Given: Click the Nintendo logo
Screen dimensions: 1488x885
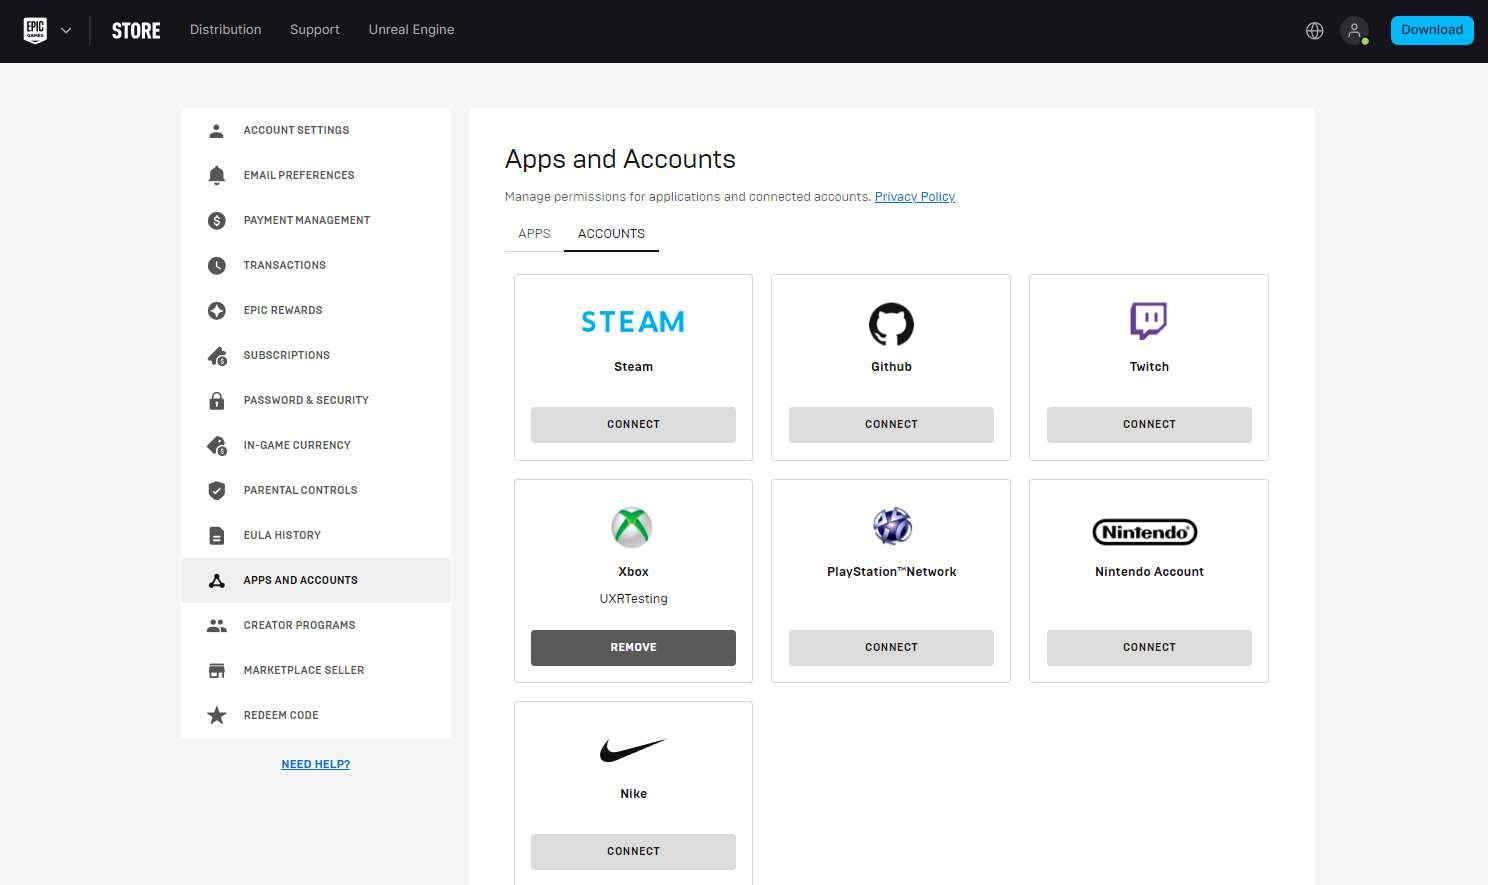Looking at the screenshot, I should coord(1145,532).
